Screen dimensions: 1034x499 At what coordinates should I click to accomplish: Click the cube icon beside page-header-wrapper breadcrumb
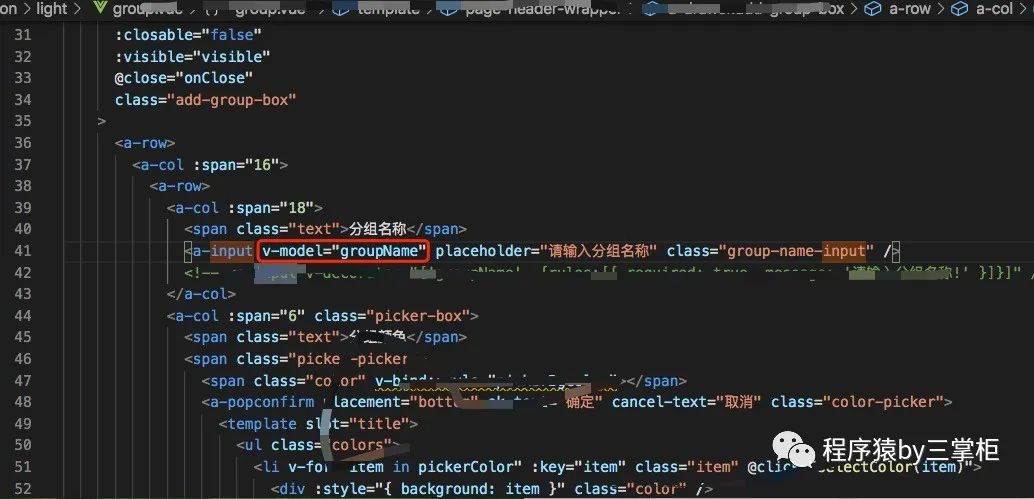pyautogui.click(x=449, y=9)
